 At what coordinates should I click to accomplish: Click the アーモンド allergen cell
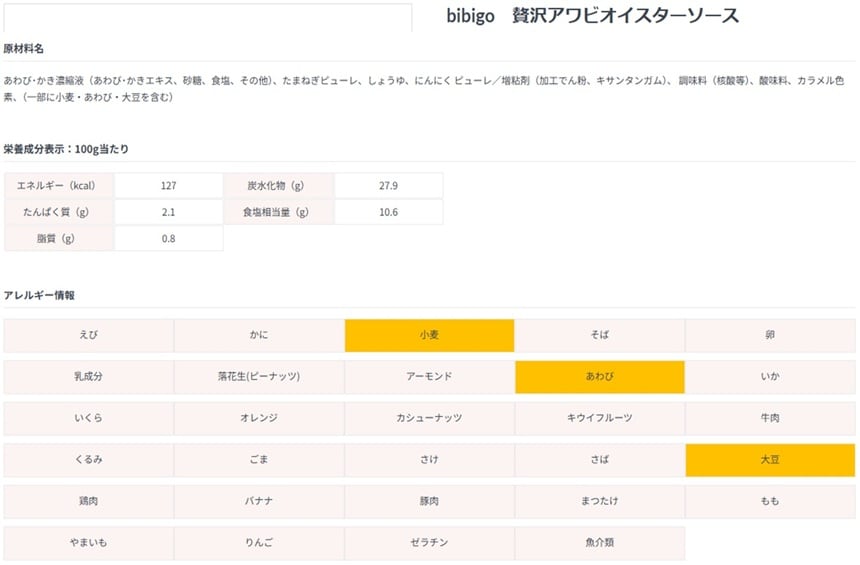tap(429, 377)
